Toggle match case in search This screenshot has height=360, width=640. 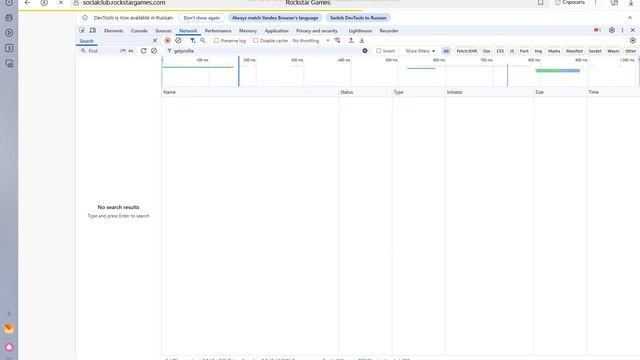pyautogui.click(x=131, y=51)
